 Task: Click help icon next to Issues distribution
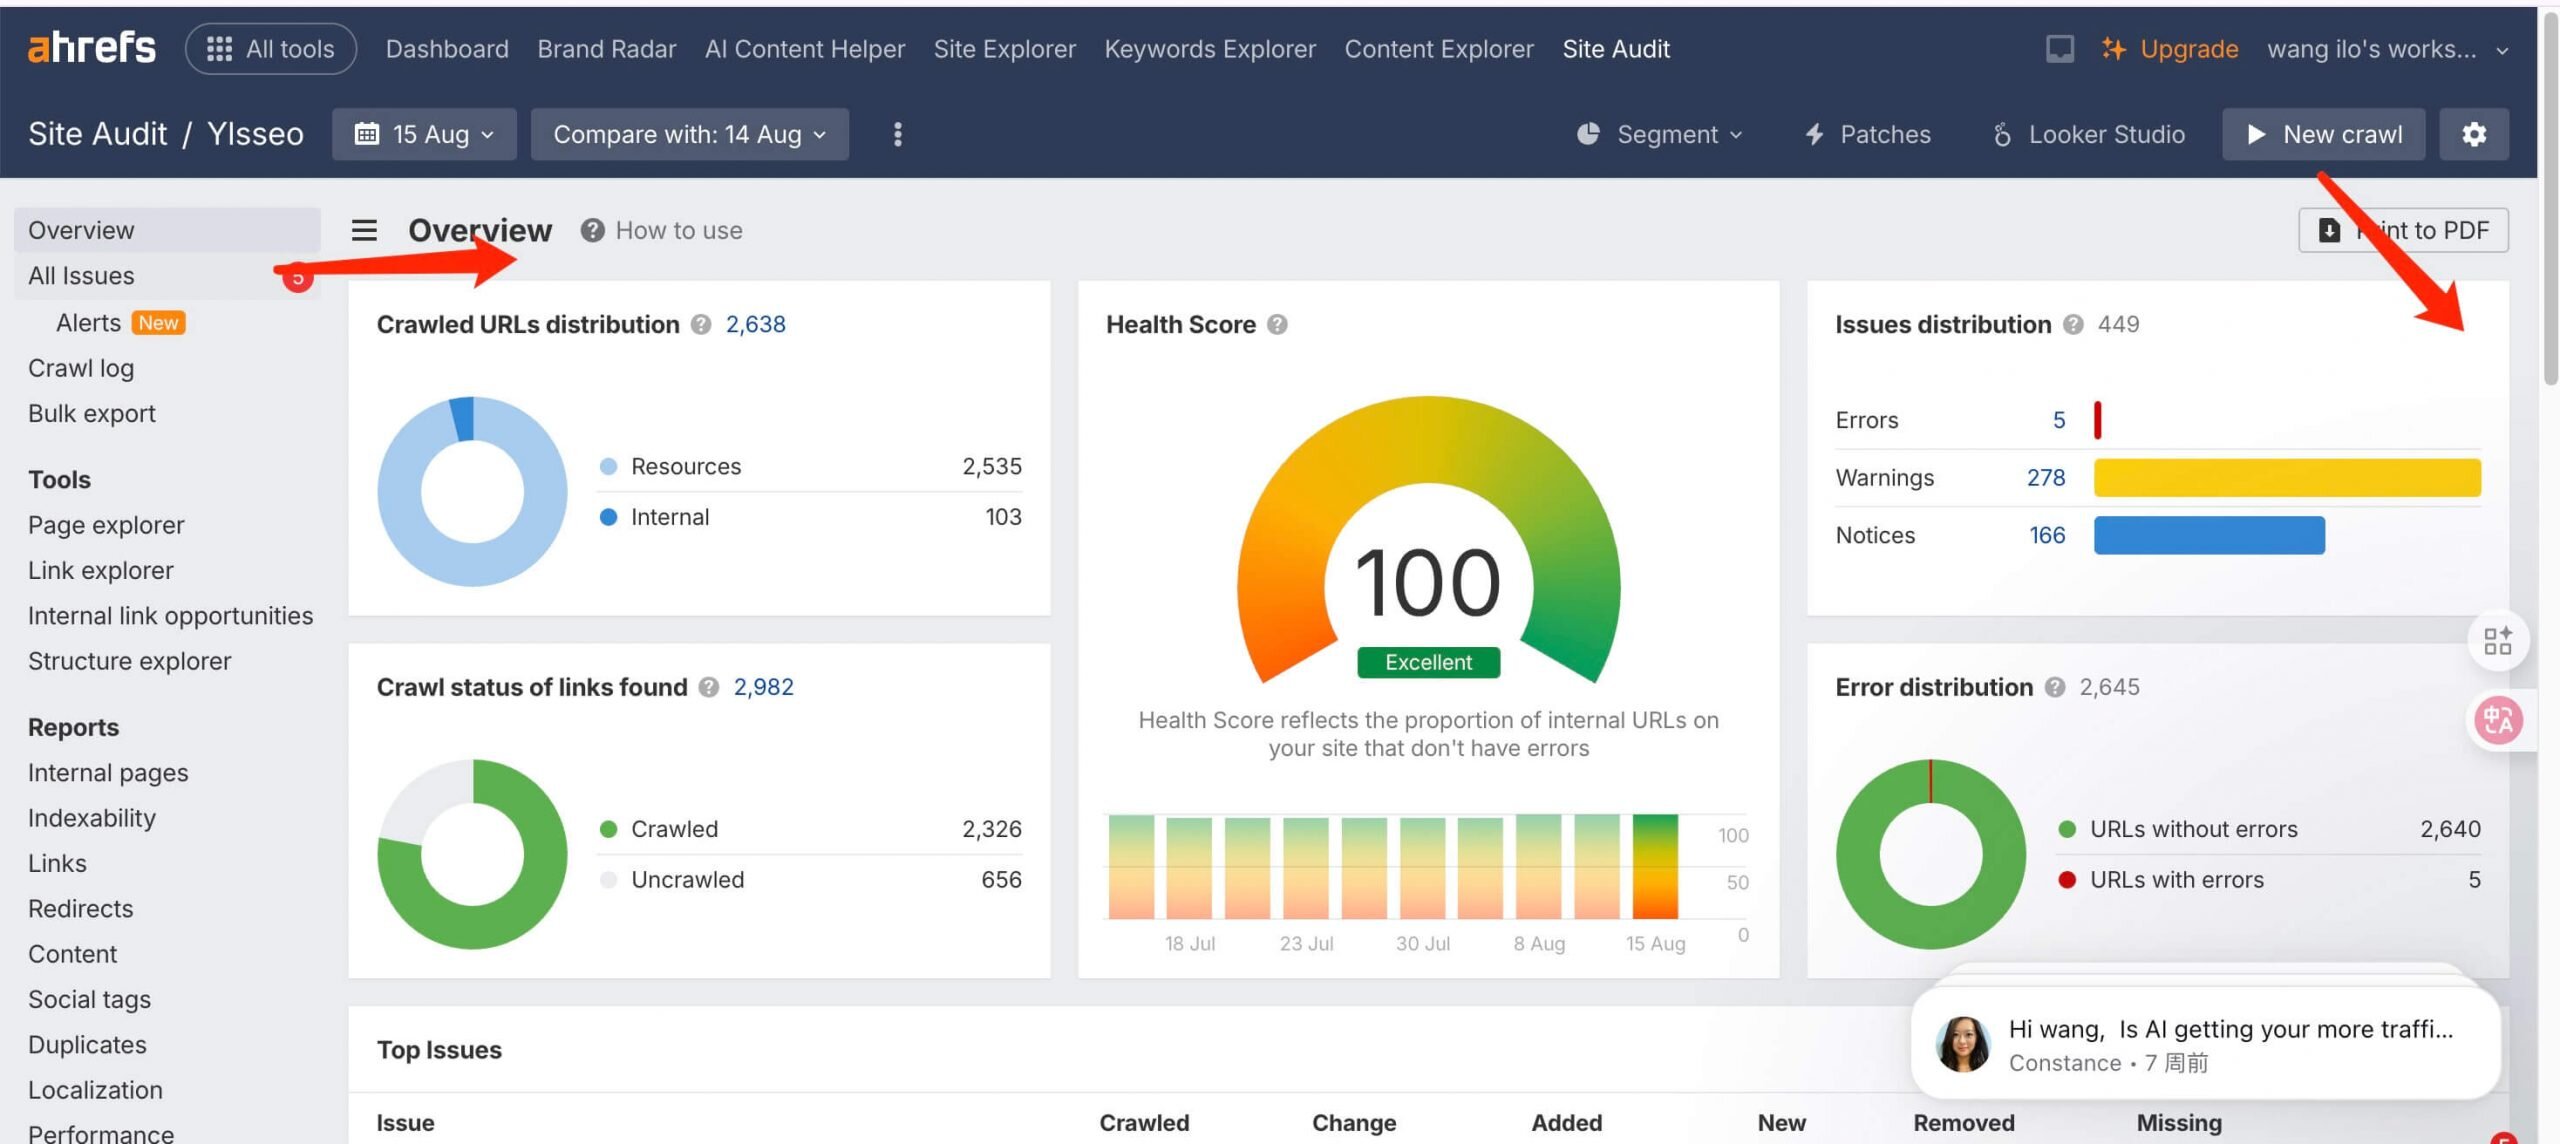[2073, 324]
